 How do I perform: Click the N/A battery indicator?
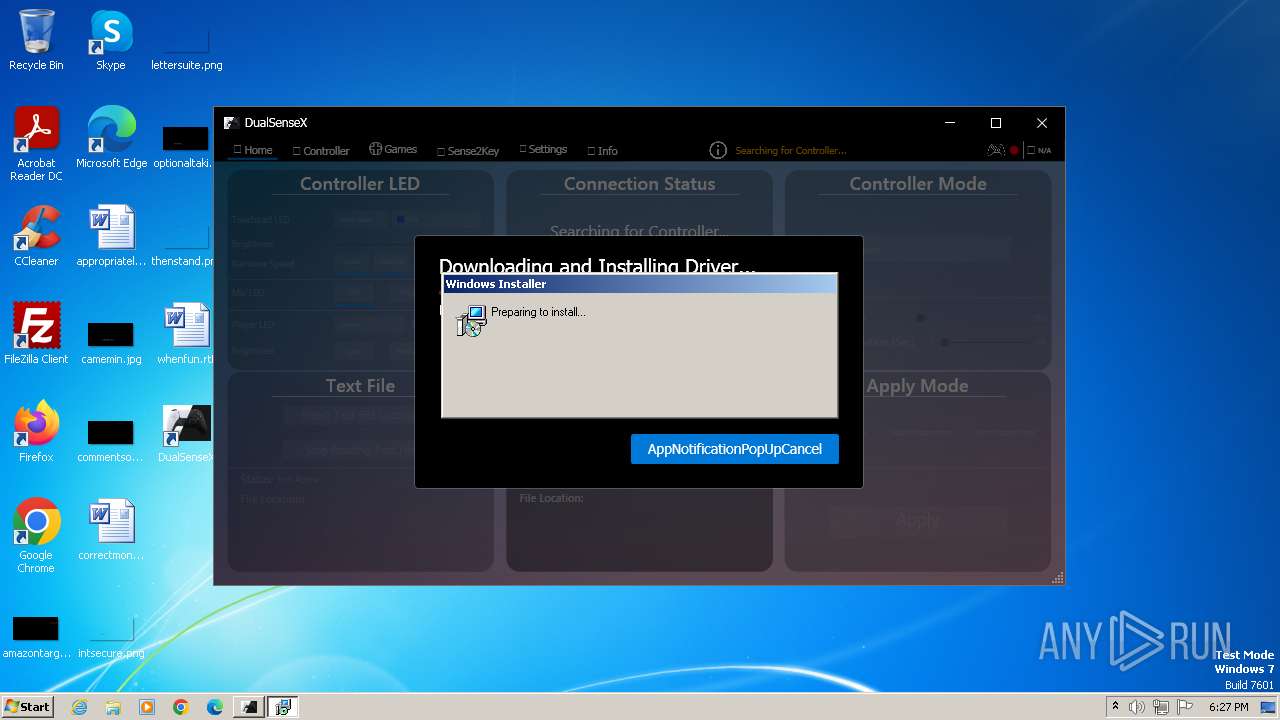1039,151
